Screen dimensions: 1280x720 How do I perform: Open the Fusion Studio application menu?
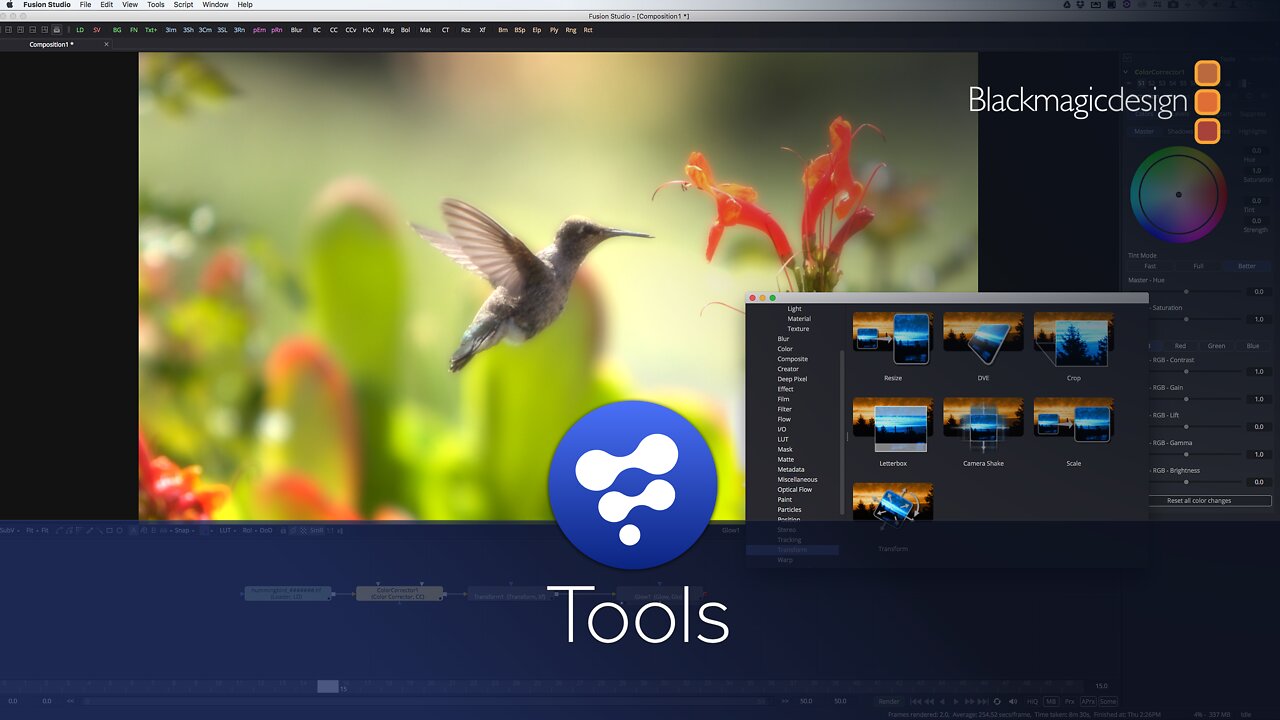[47, 5]
